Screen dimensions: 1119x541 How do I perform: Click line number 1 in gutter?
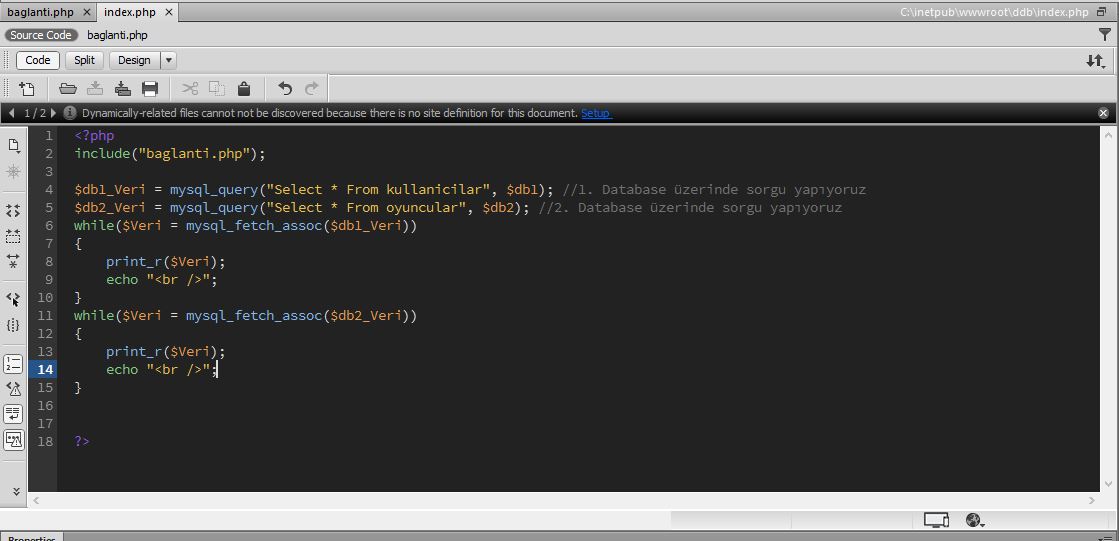pyautogui.click(x=49, y=136)
